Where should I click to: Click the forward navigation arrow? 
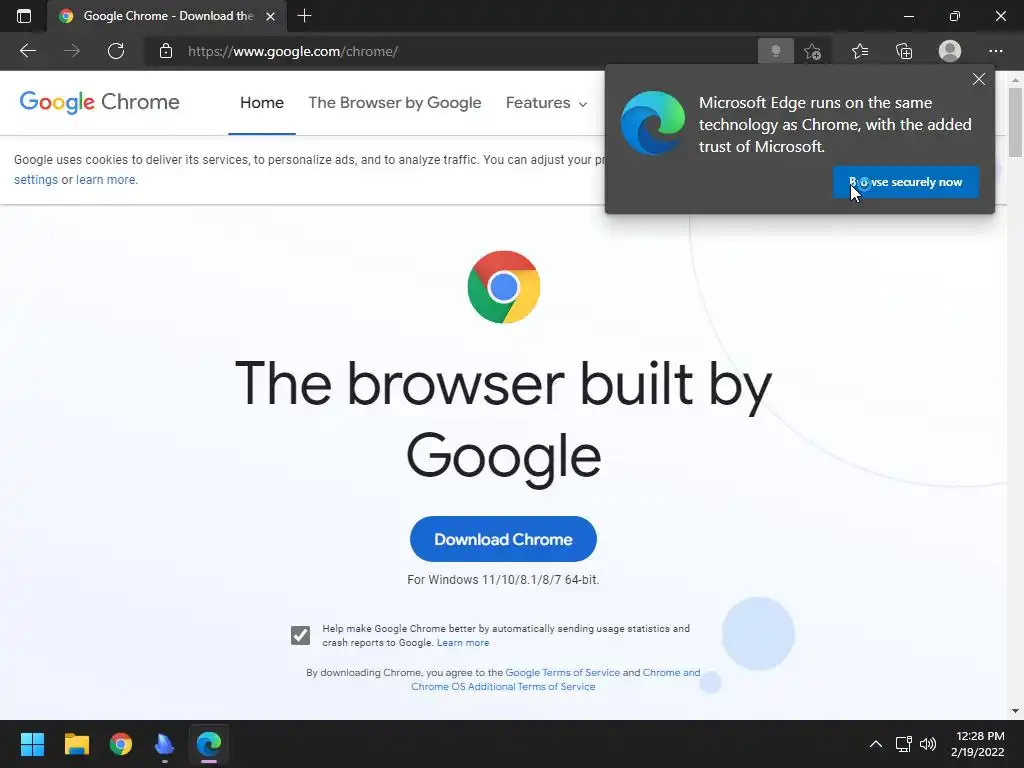[x=72, y=51]
